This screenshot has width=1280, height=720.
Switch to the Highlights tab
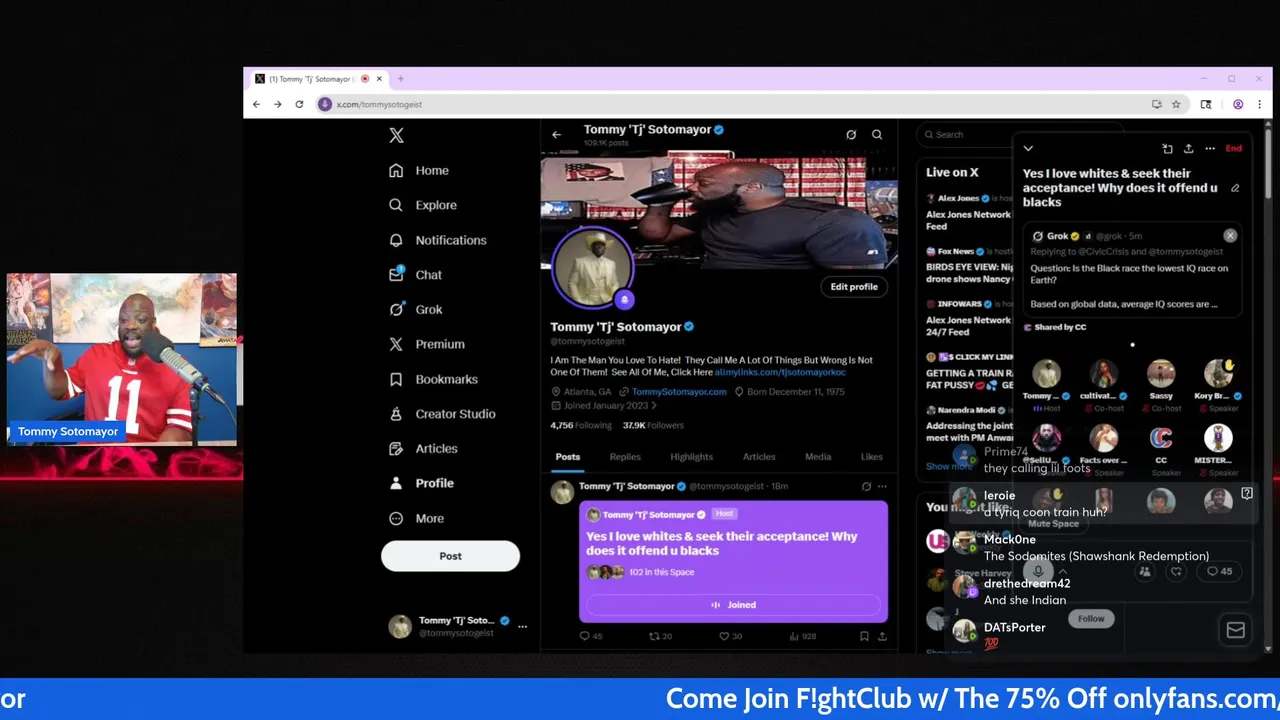(x=692, y=457)
